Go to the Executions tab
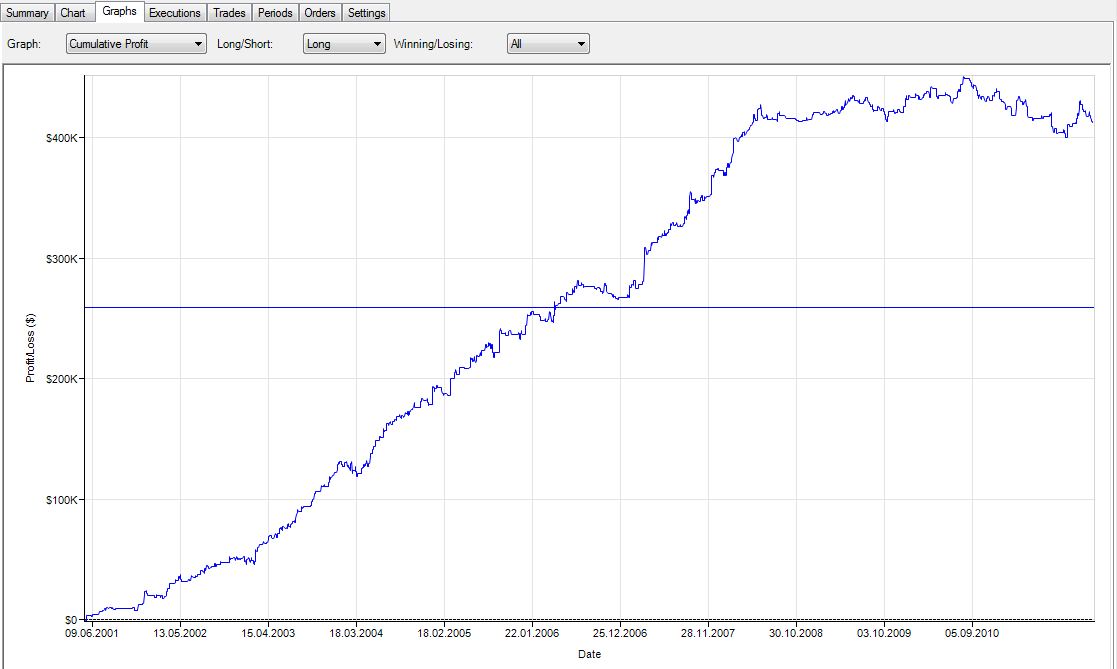Screen dimensions: 1117x669 175,13
